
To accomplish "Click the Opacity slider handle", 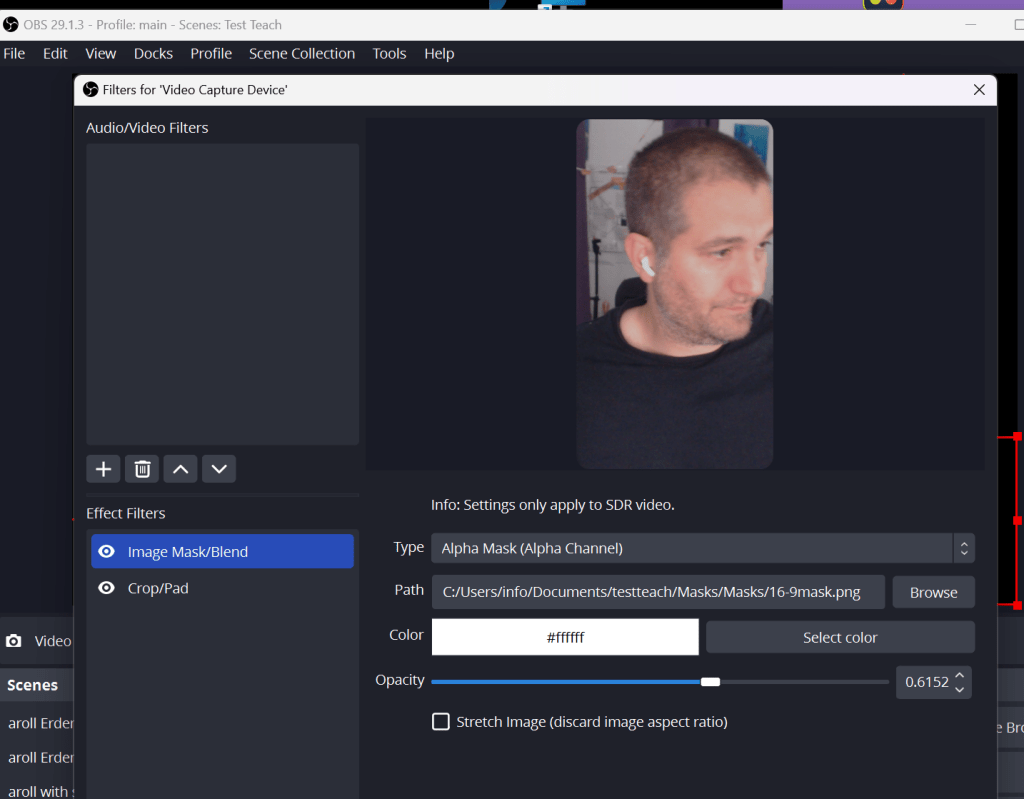I will pos(711,682).
